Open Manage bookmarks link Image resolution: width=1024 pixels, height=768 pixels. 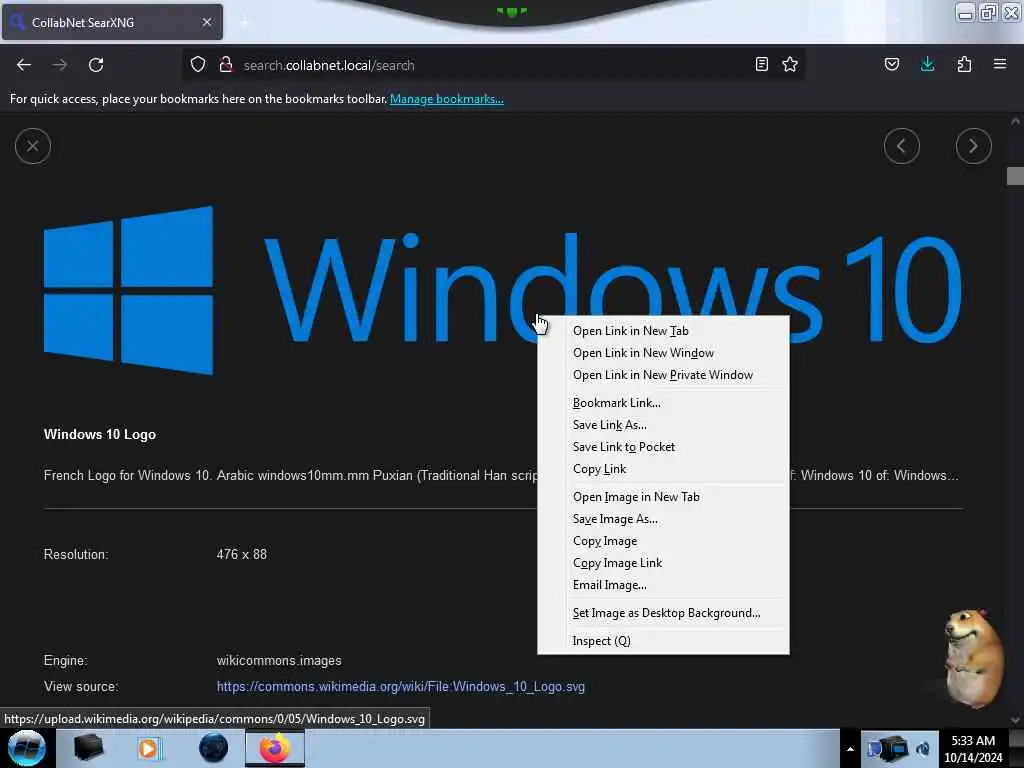coord(447,99)
